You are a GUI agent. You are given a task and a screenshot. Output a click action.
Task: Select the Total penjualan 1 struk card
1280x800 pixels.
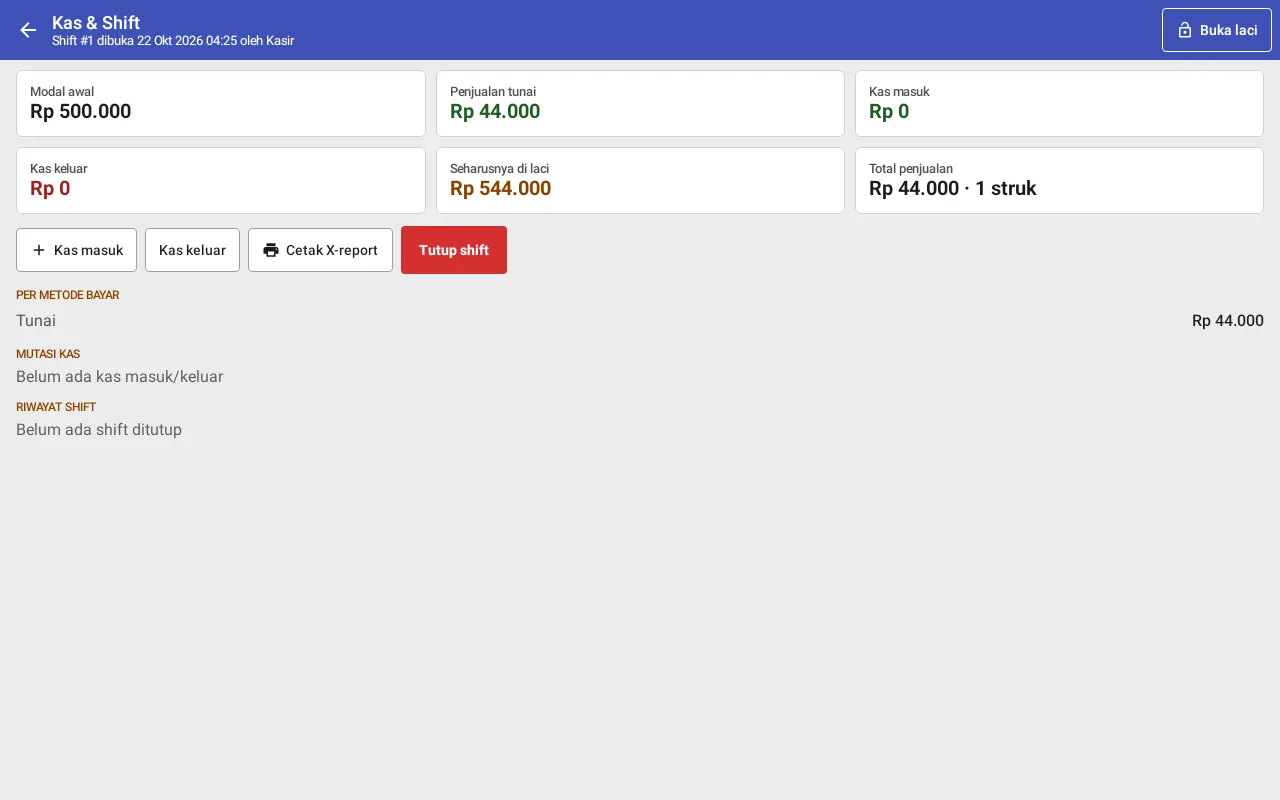1059,180
